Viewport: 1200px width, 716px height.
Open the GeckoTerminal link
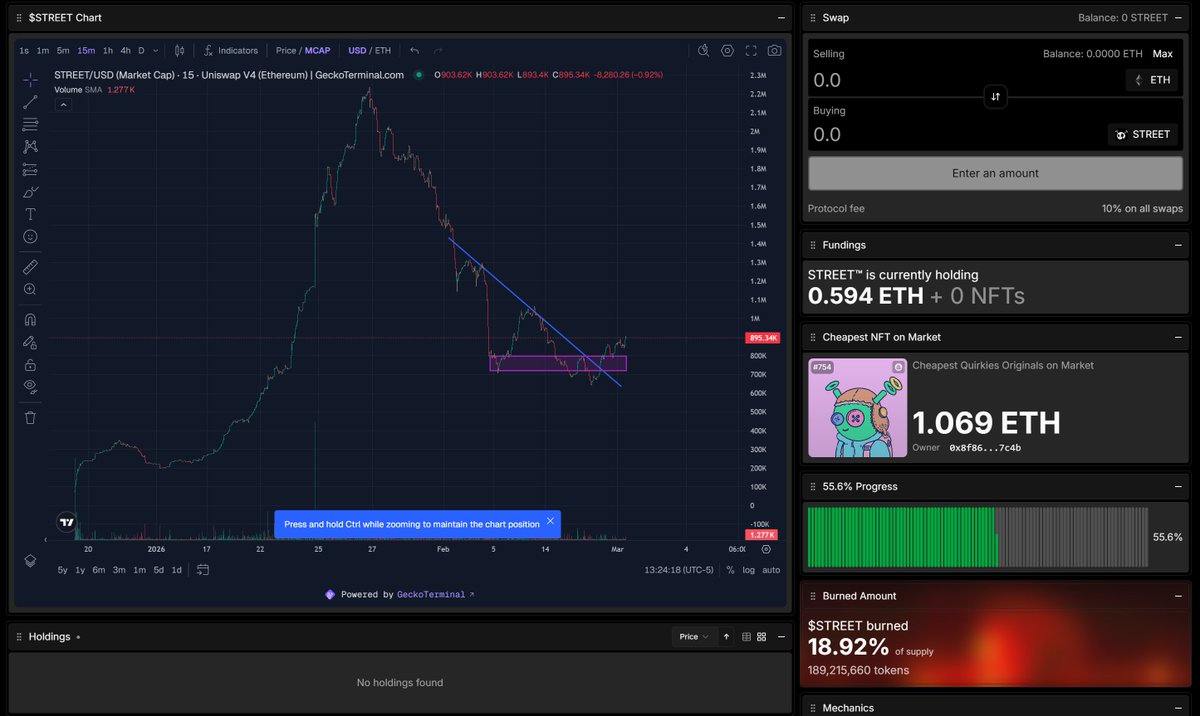point(435,594)
